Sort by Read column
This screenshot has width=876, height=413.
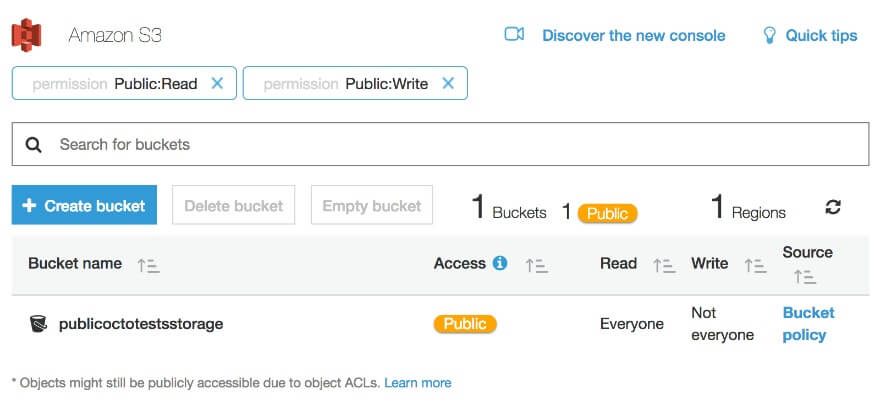[664, 265]
